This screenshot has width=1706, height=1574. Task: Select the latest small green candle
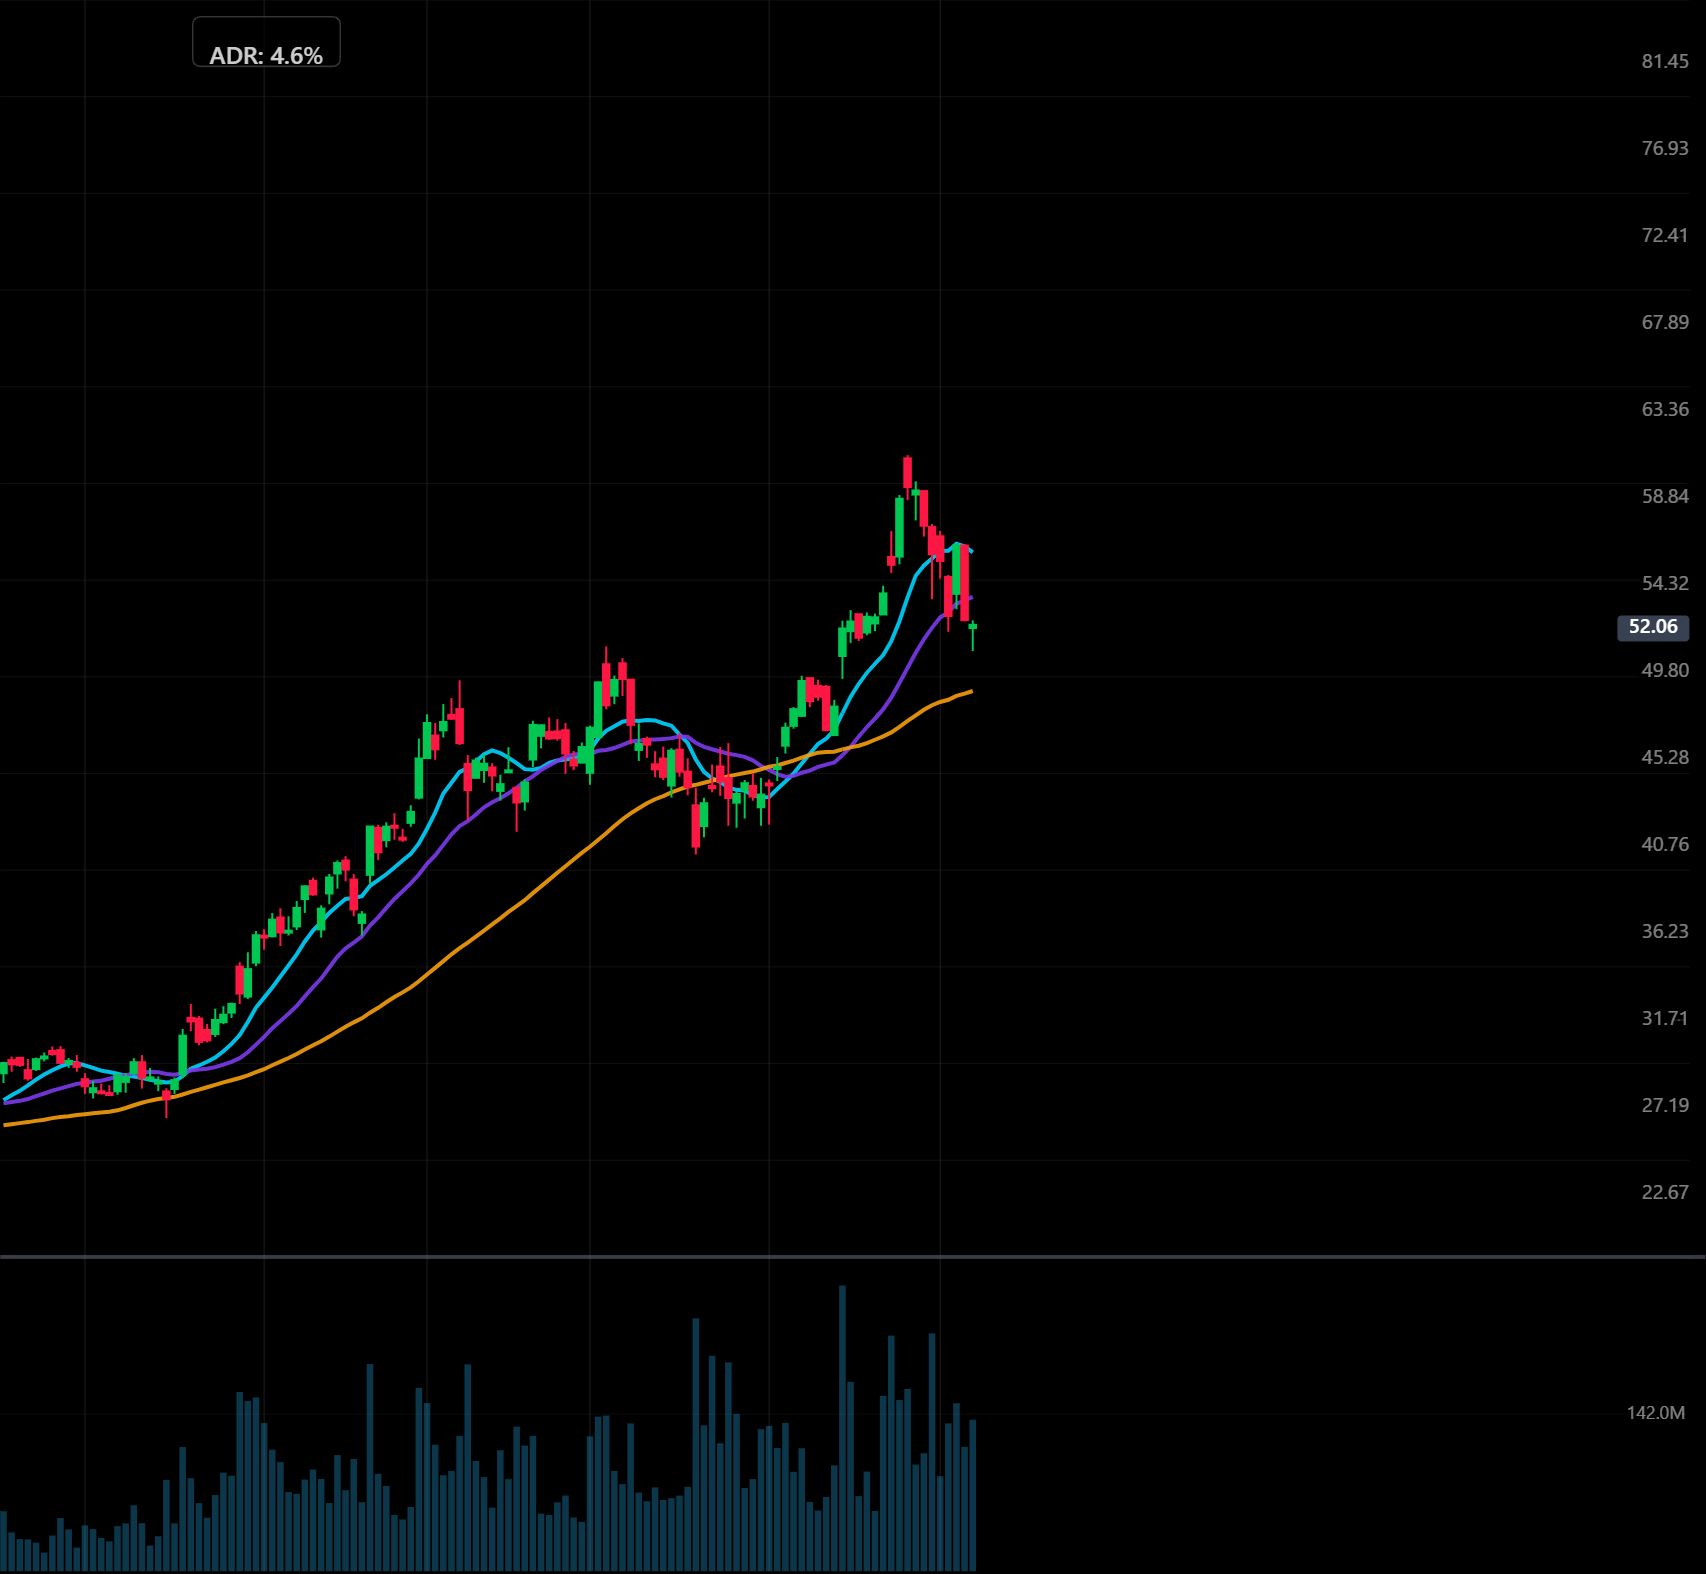(x=972, y=628)
